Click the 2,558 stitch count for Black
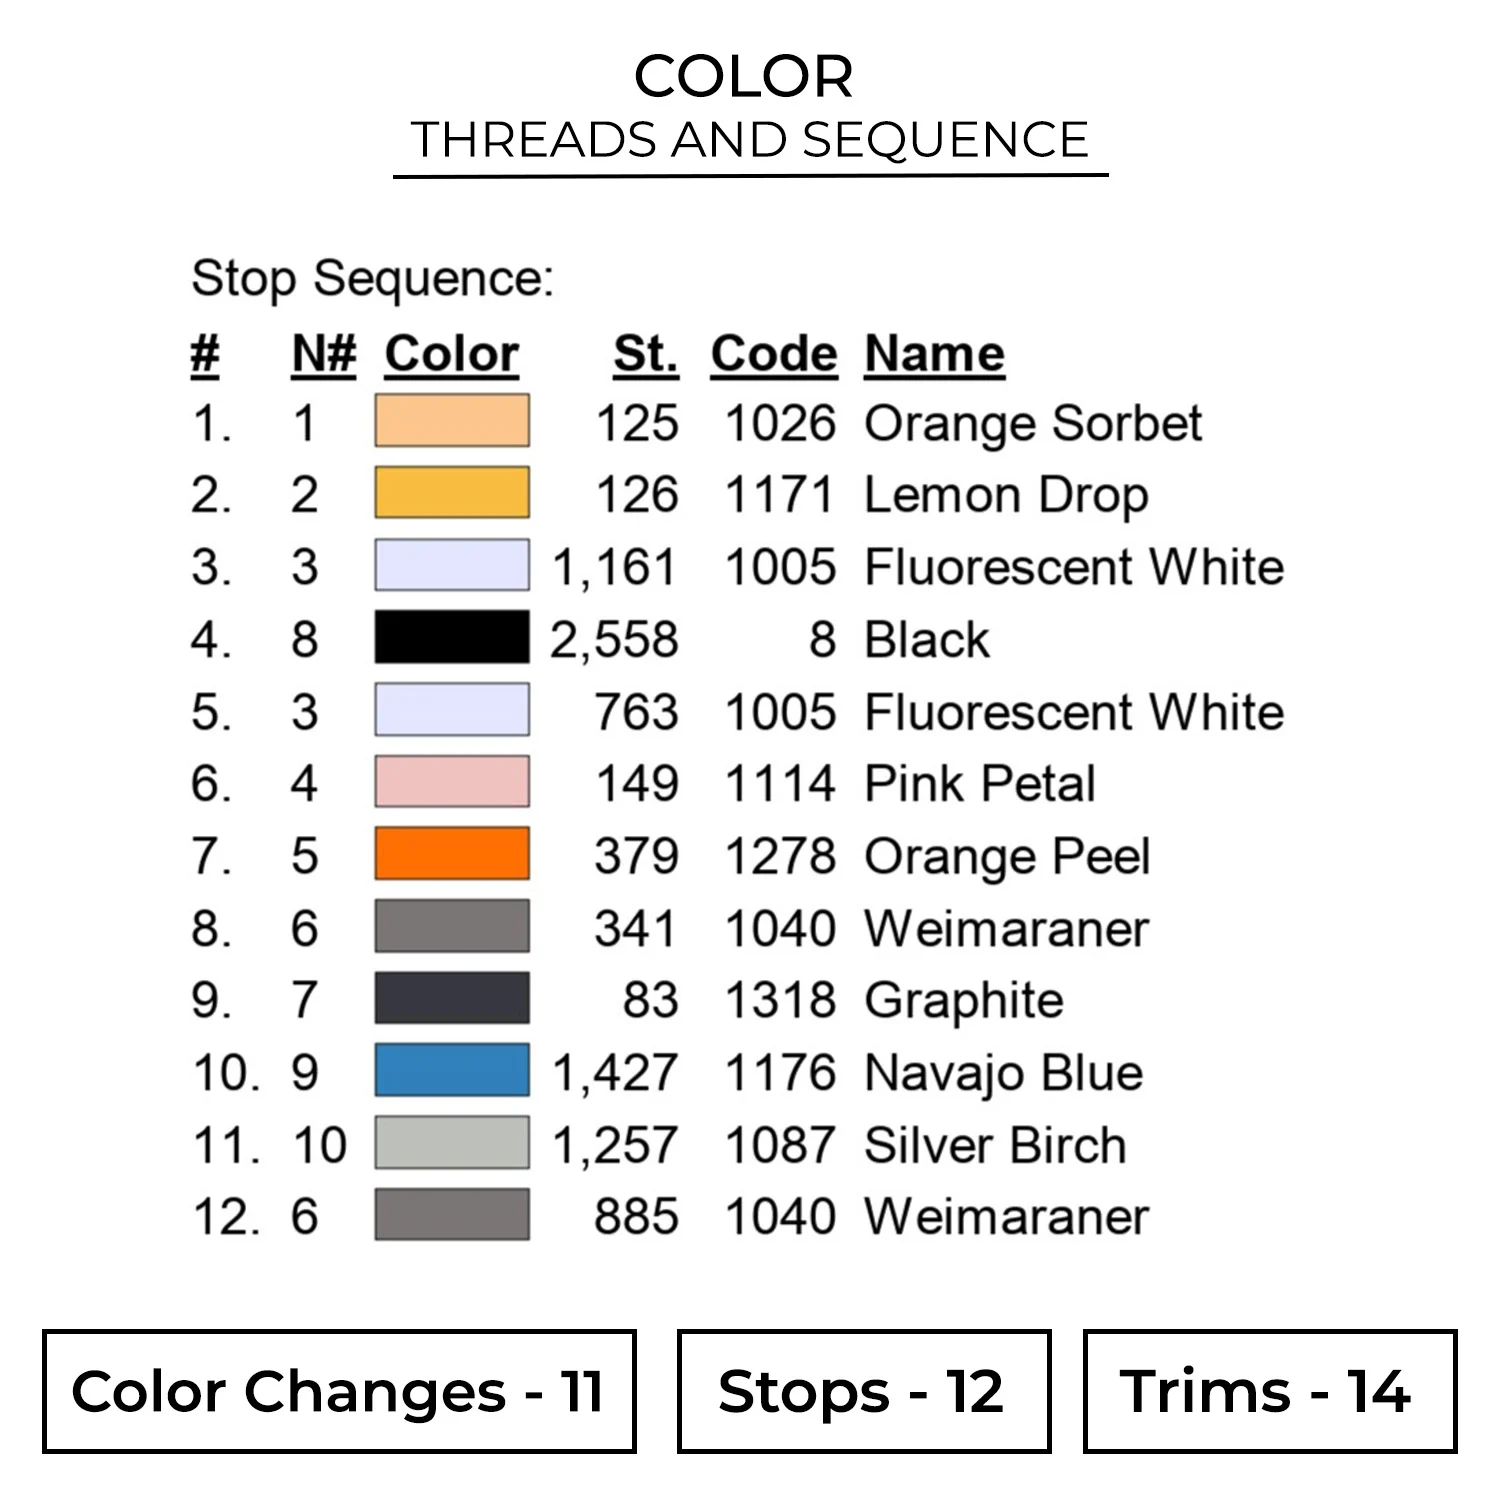 coord(614,640)
